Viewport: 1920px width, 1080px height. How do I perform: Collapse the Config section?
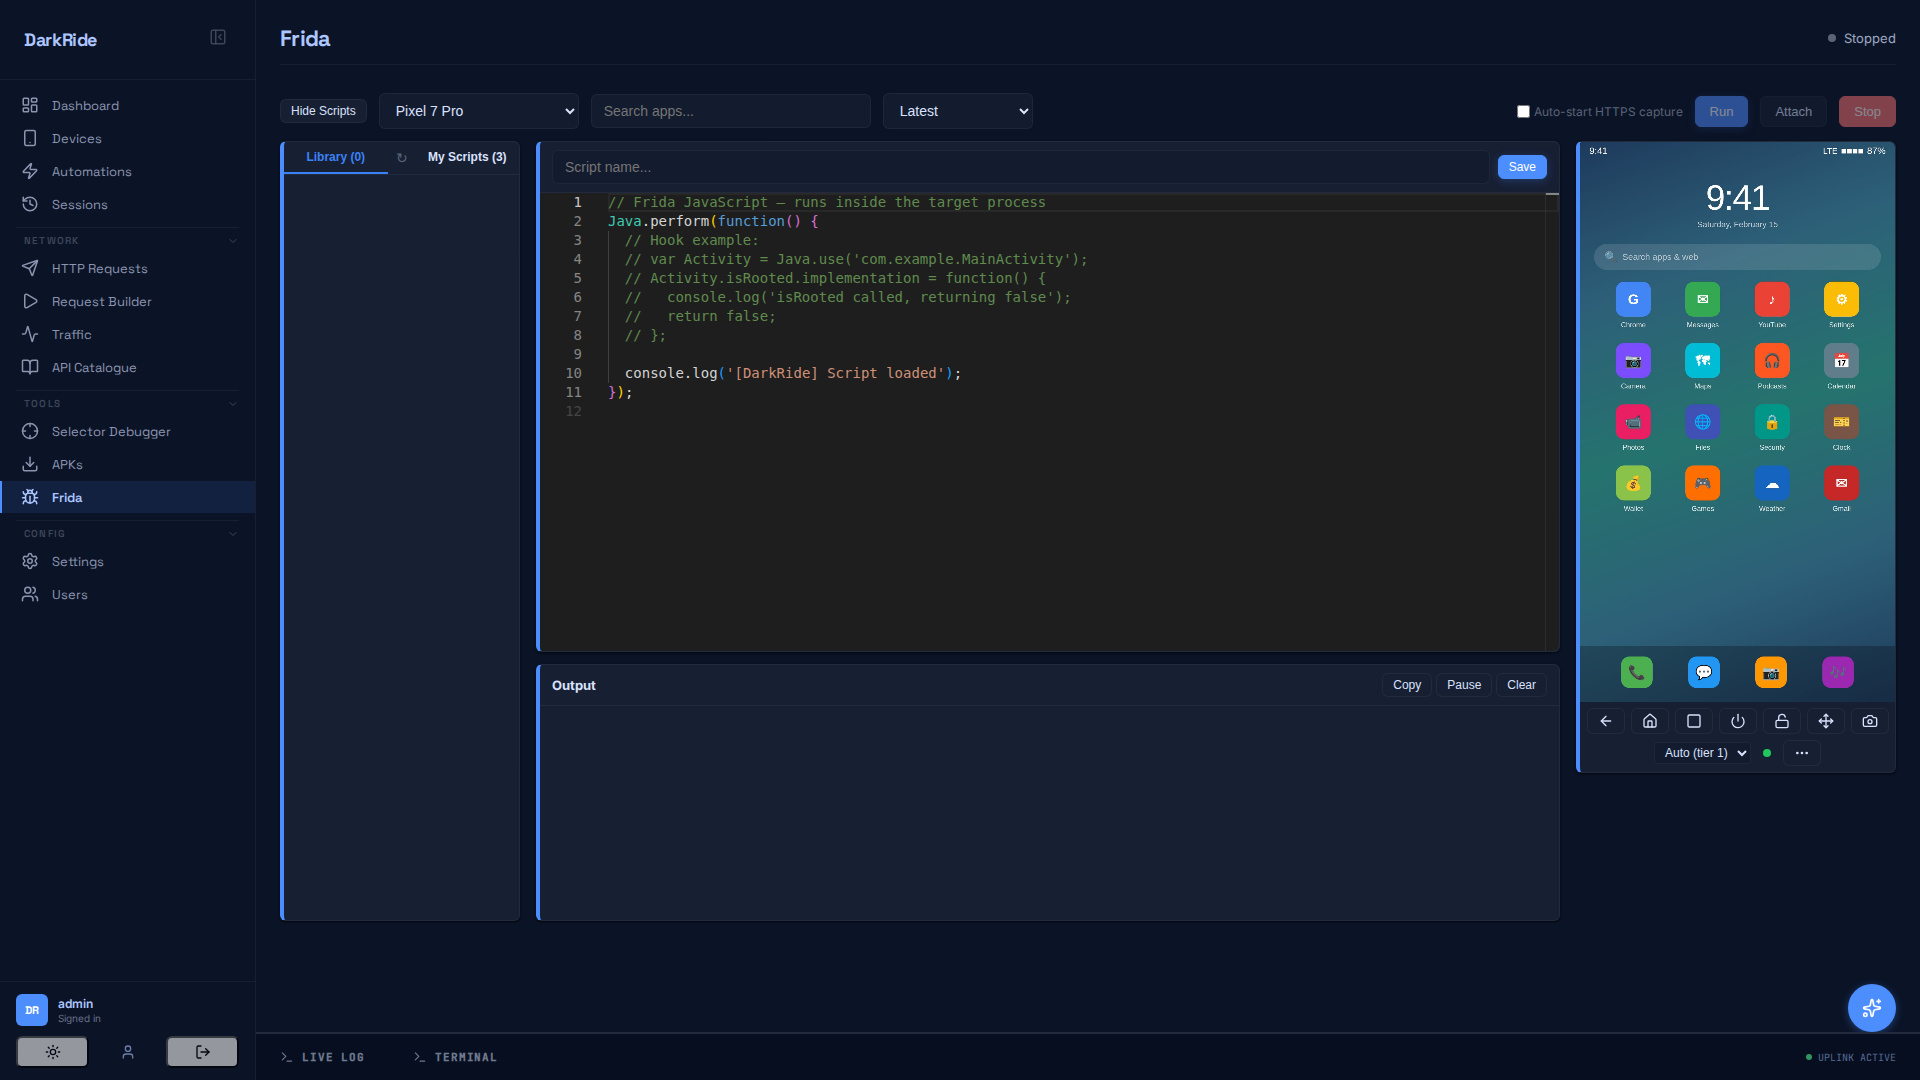[233, 534]
